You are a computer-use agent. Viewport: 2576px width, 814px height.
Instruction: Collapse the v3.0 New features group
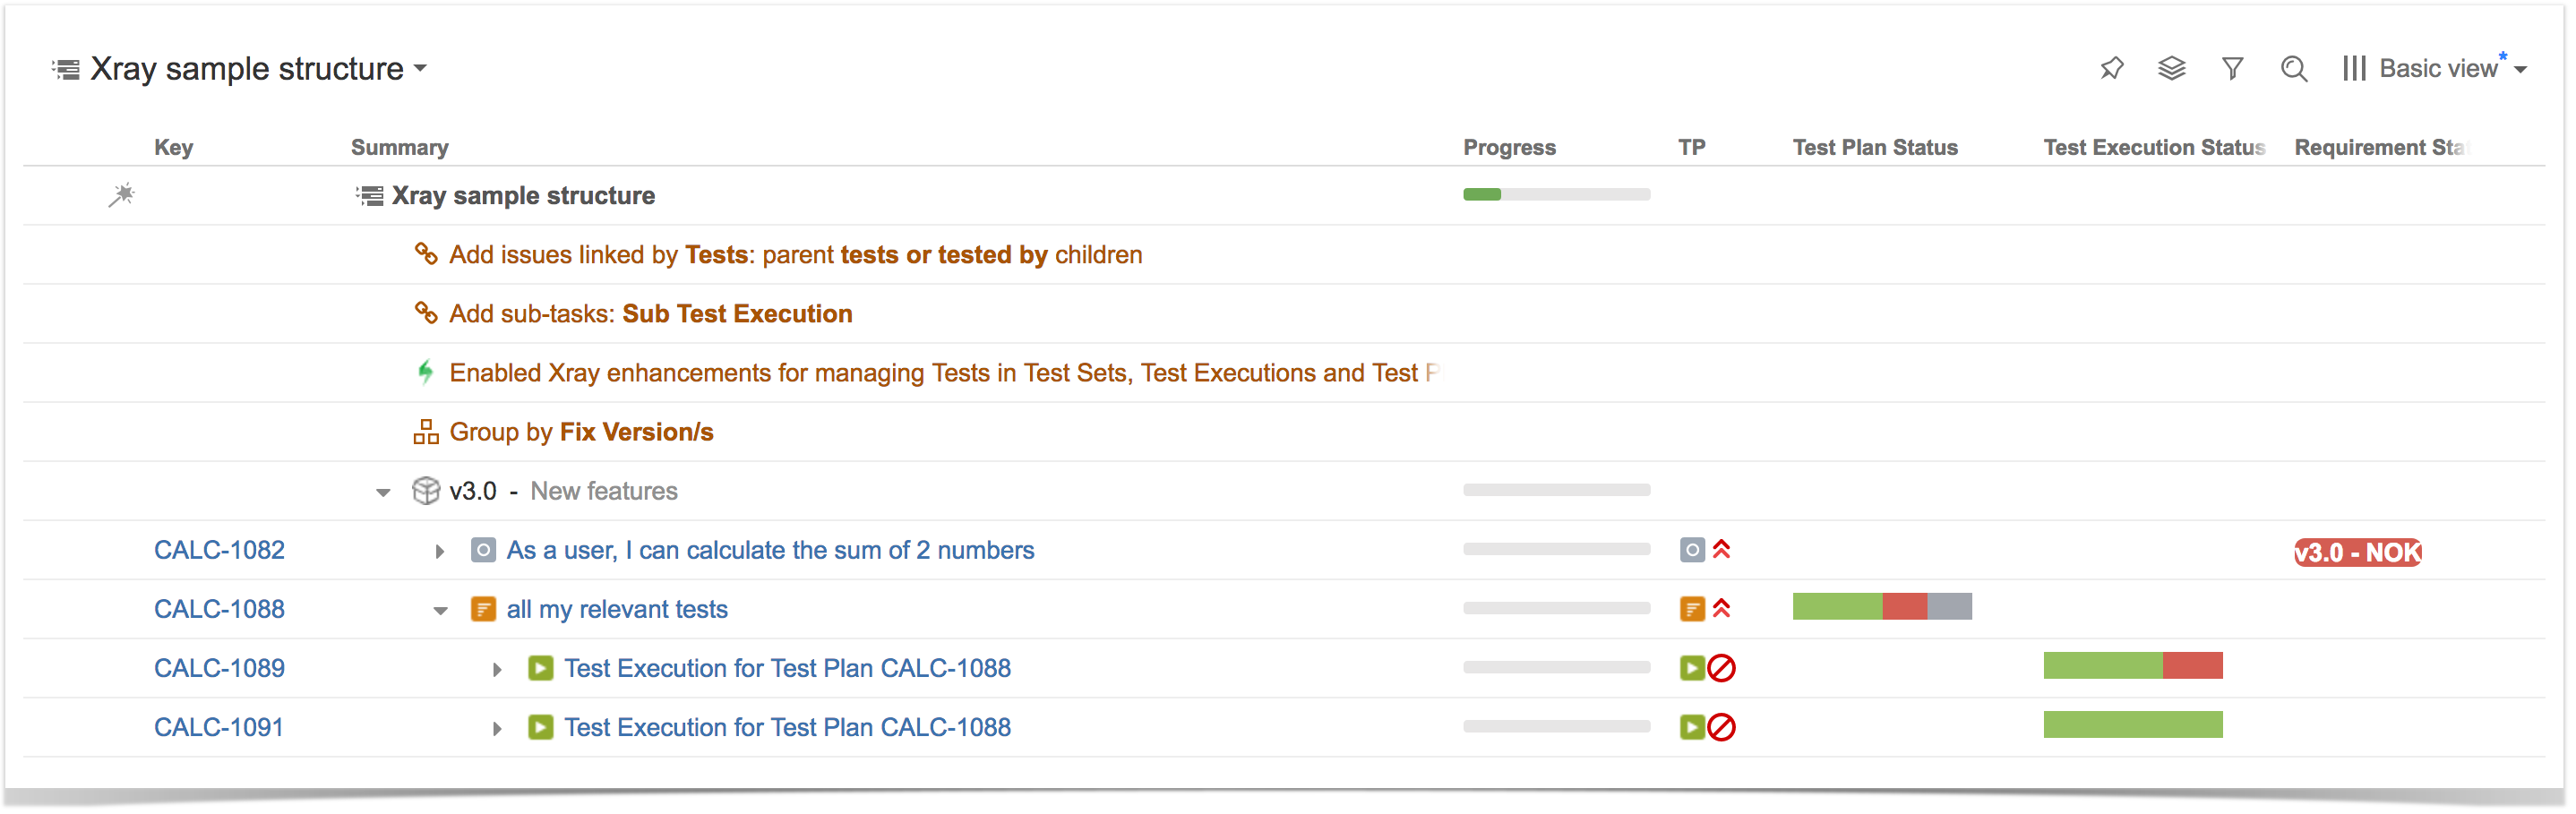pyautogui.click(x=383, y=492)
